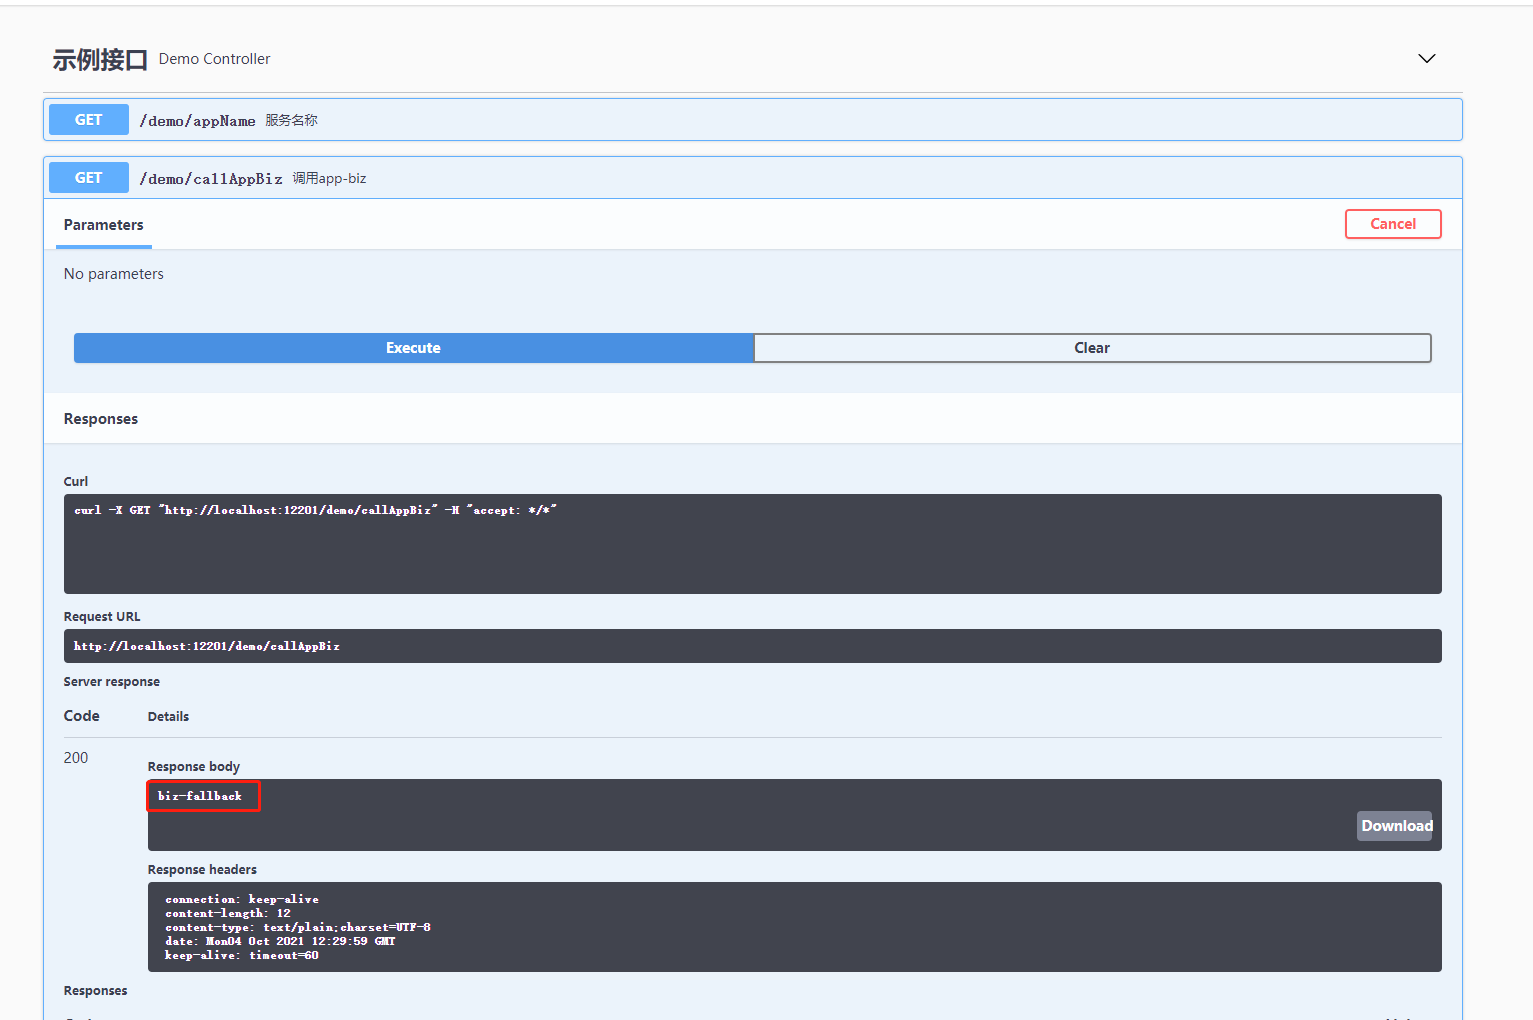The width and height of the screenshot is (1533, 1020).
Task: Run the request with Execute
Action: [413, 348]
